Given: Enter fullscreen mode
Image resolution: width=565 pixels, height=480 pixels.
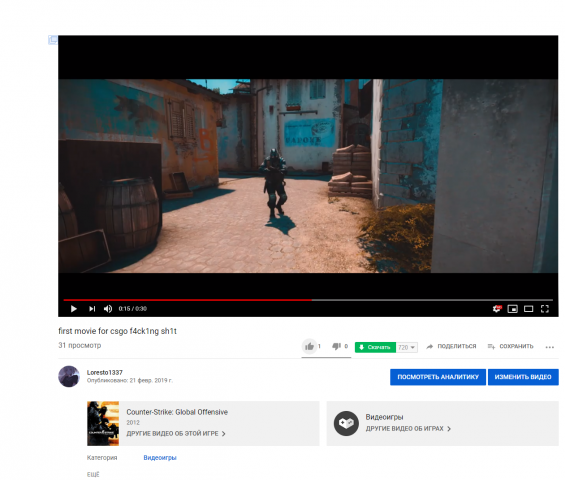Looking at the screenshot, I should pos(545,308).
